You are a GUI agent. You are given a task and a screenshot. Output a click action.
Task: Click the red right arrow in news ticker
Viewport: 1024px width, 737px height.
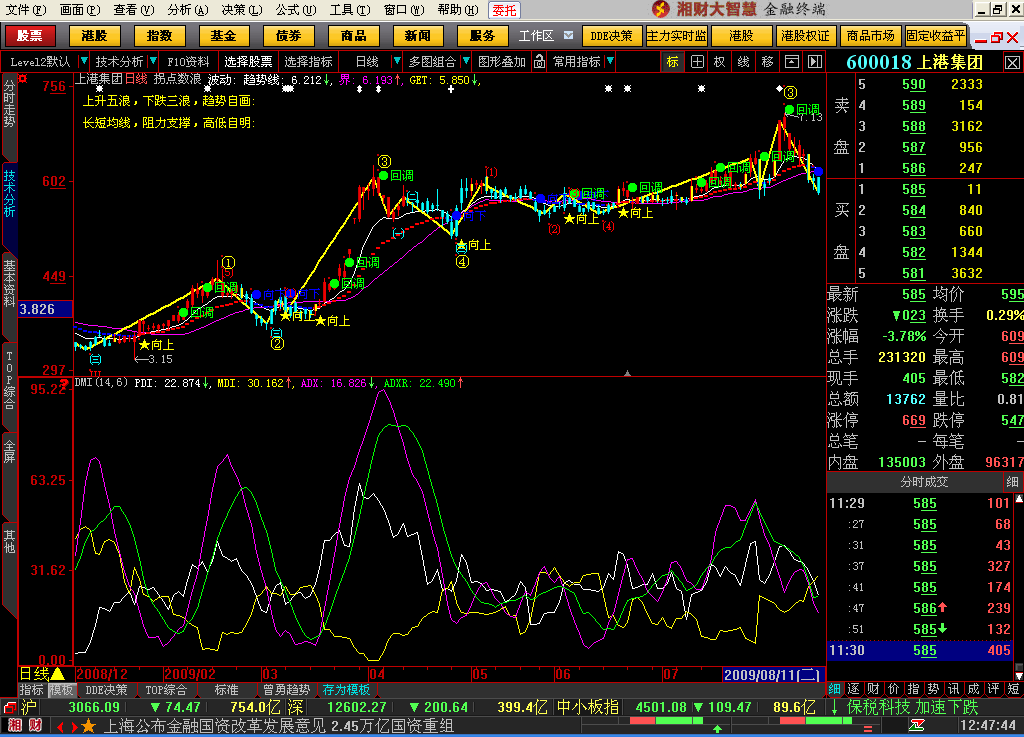[x=74, y=727]
